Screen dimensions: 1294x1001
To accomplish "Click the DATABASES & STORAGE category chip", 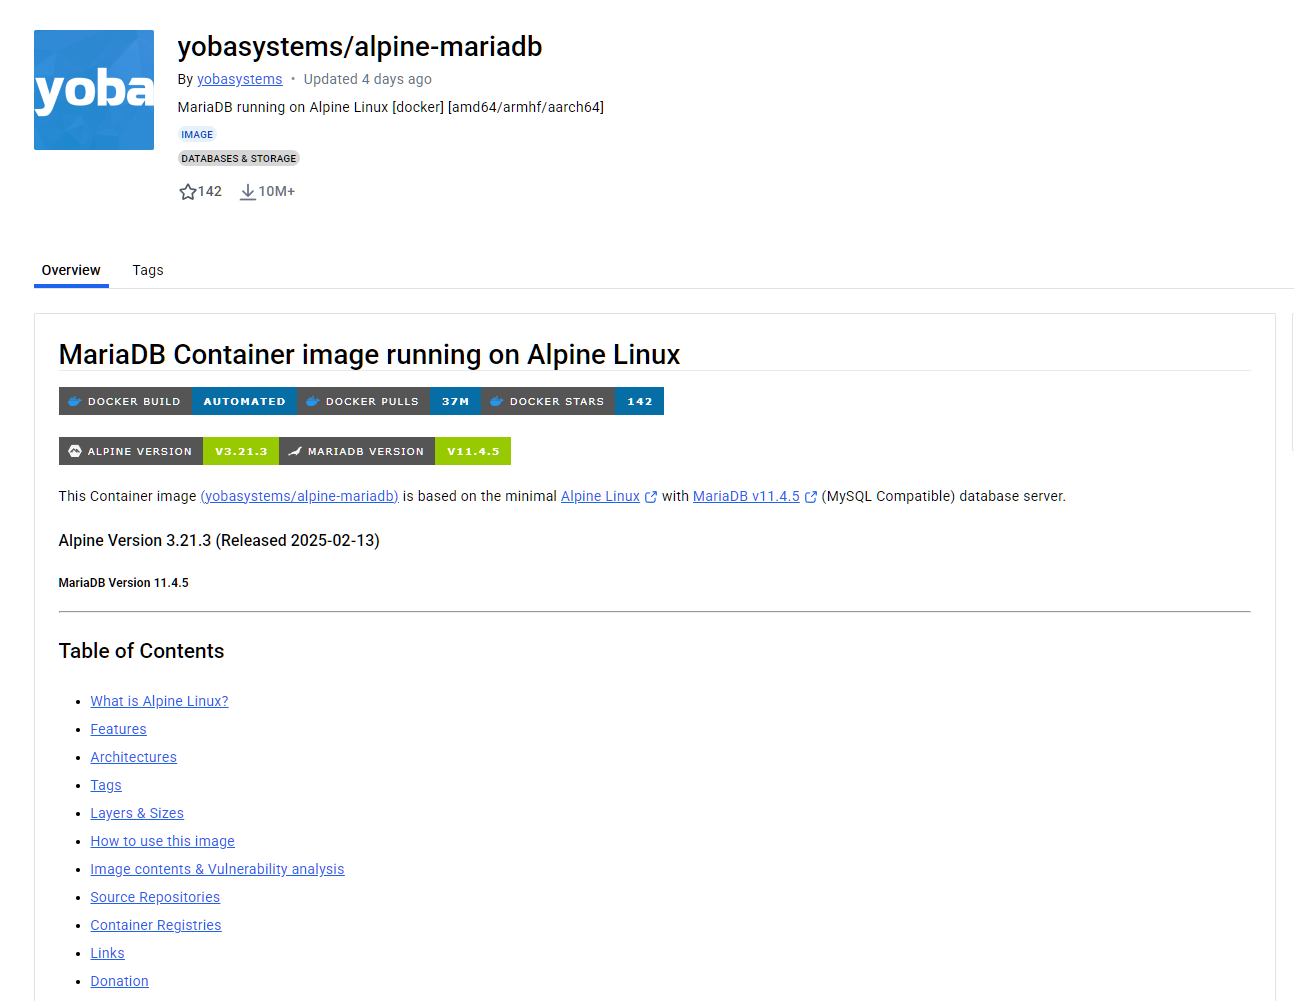I will point(239,158).
